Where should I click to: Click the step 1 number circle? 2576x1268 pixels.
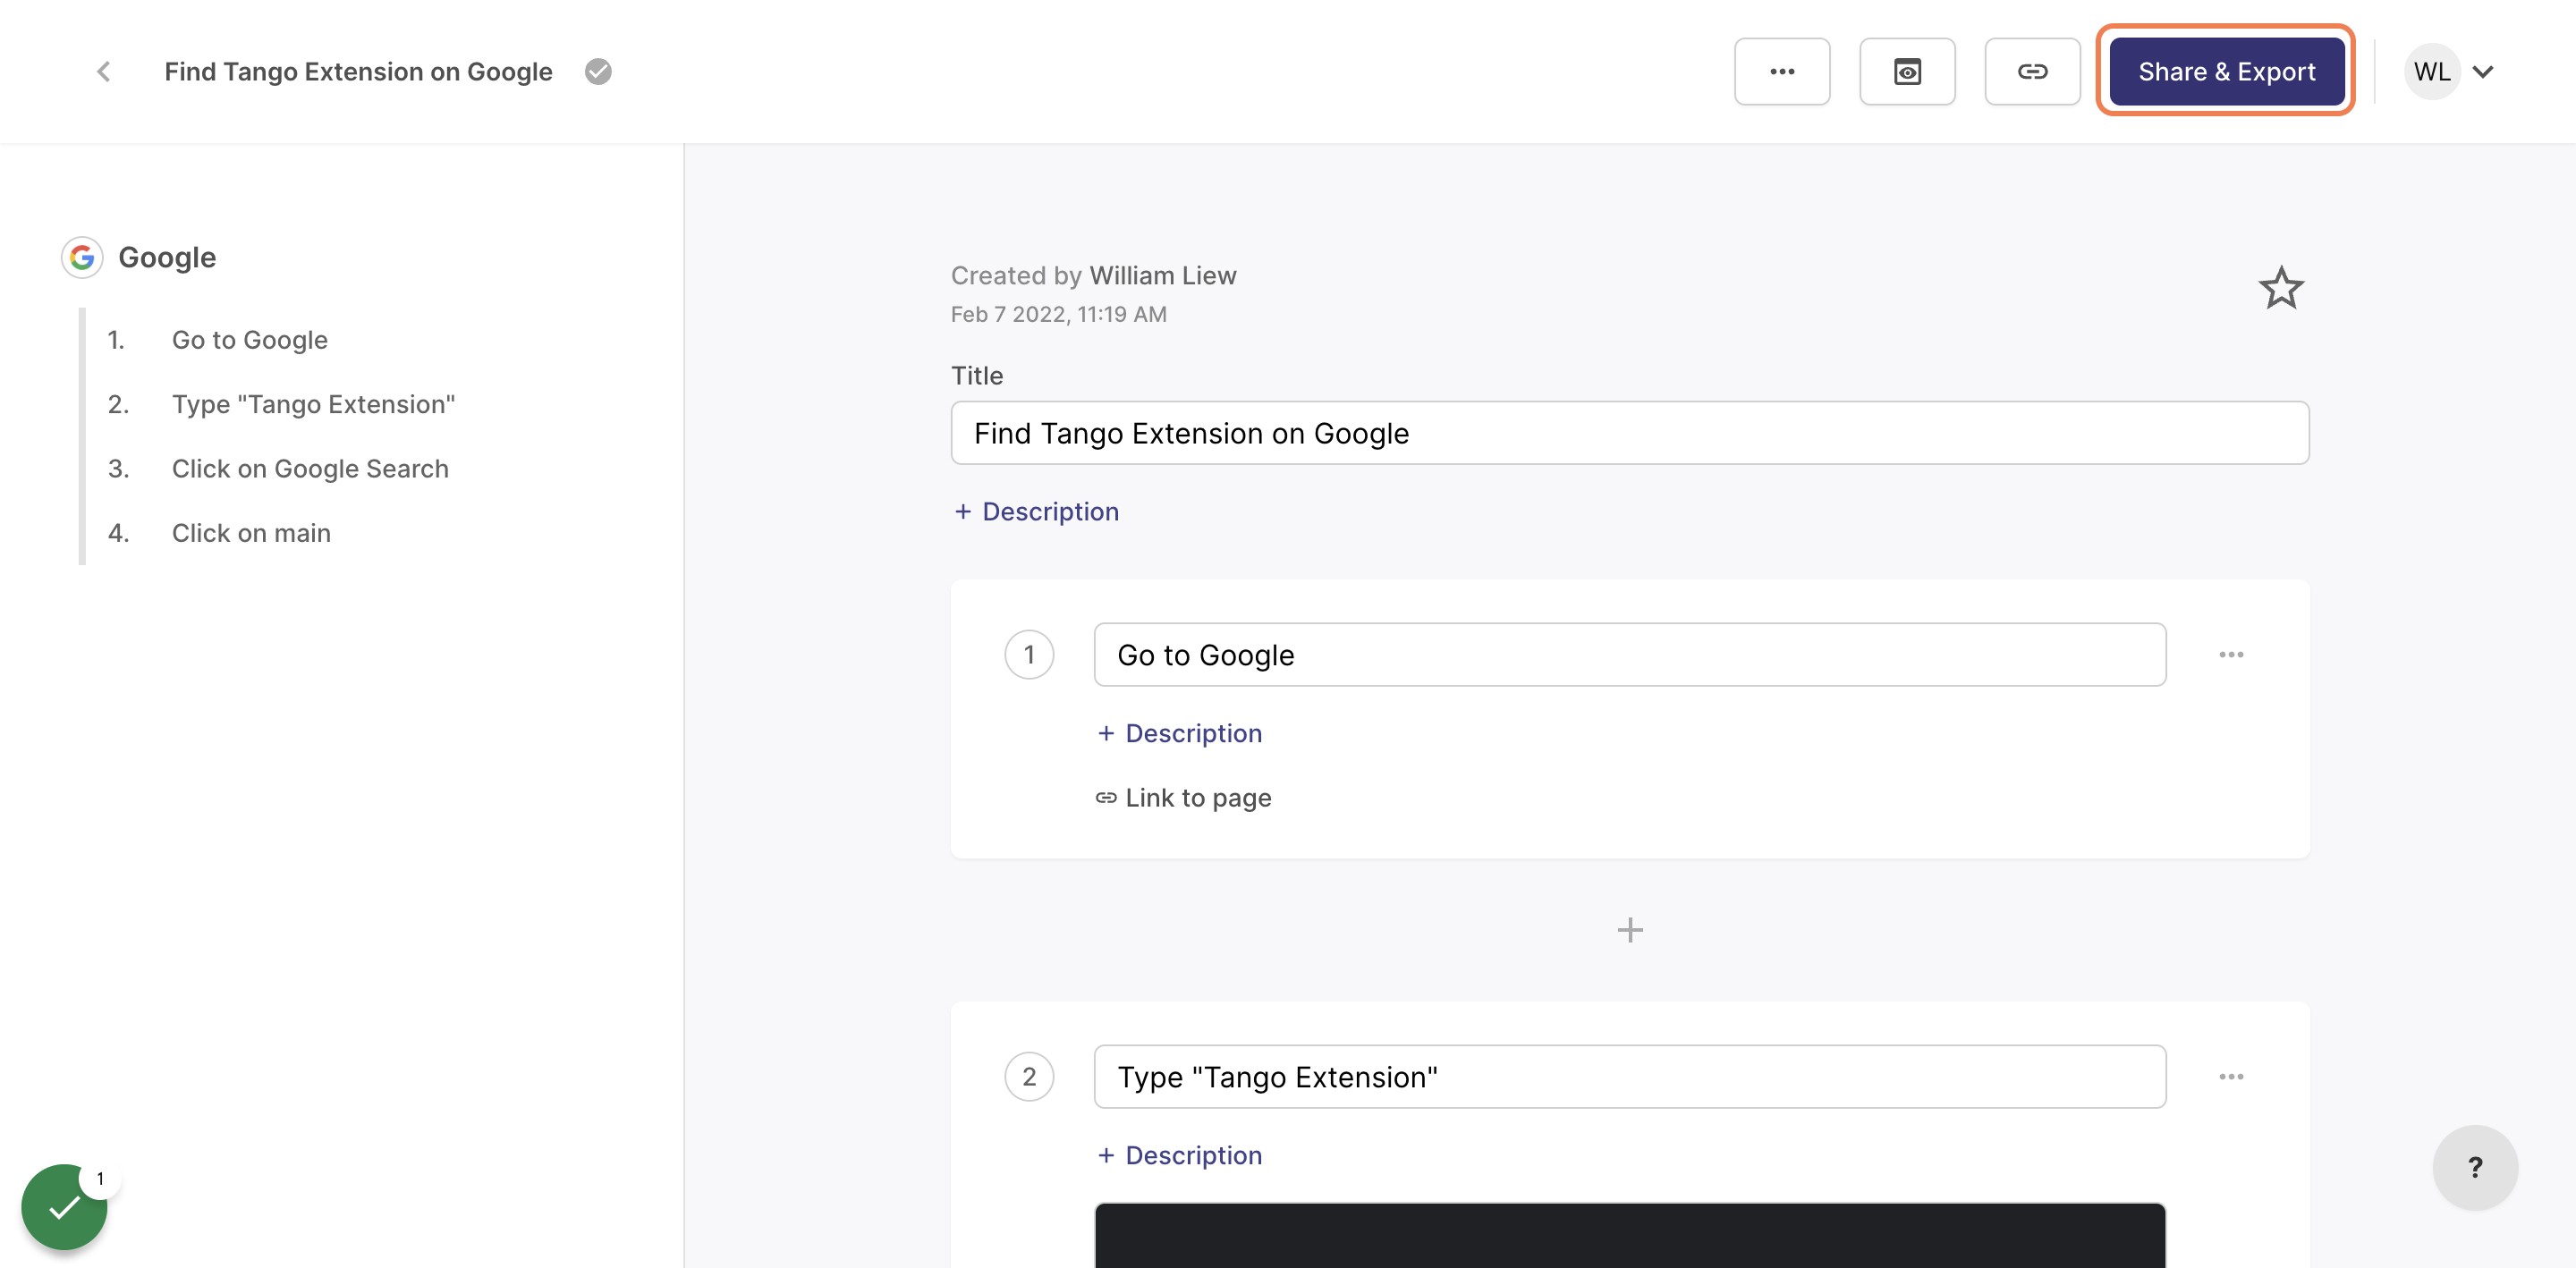tap(1028, 654)
